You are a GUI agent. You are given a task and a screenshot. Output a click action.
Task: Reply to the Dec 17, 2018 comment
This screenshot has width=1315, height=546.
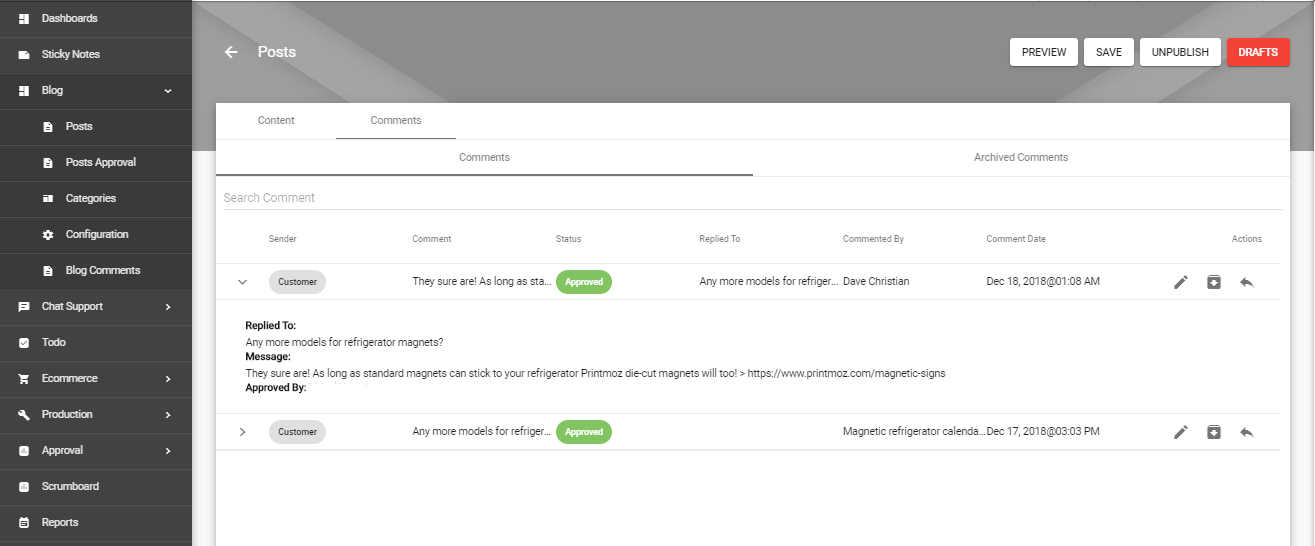1246,432
